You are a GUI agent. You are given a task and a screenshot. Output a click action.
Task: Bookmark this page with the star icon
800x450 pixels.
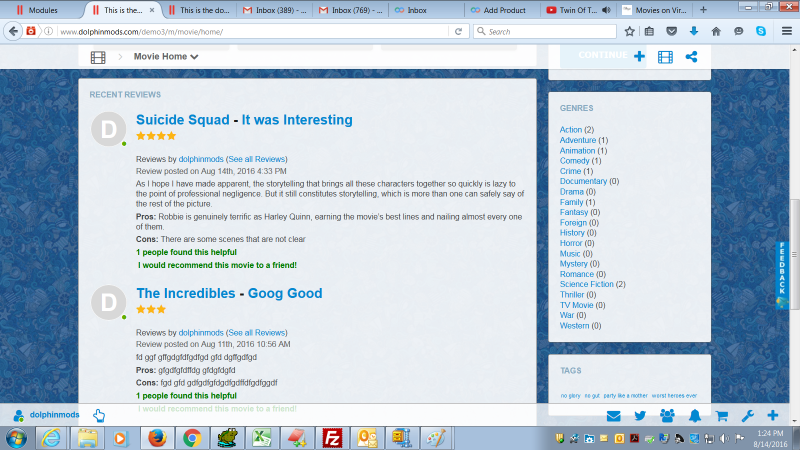(630, 32)
